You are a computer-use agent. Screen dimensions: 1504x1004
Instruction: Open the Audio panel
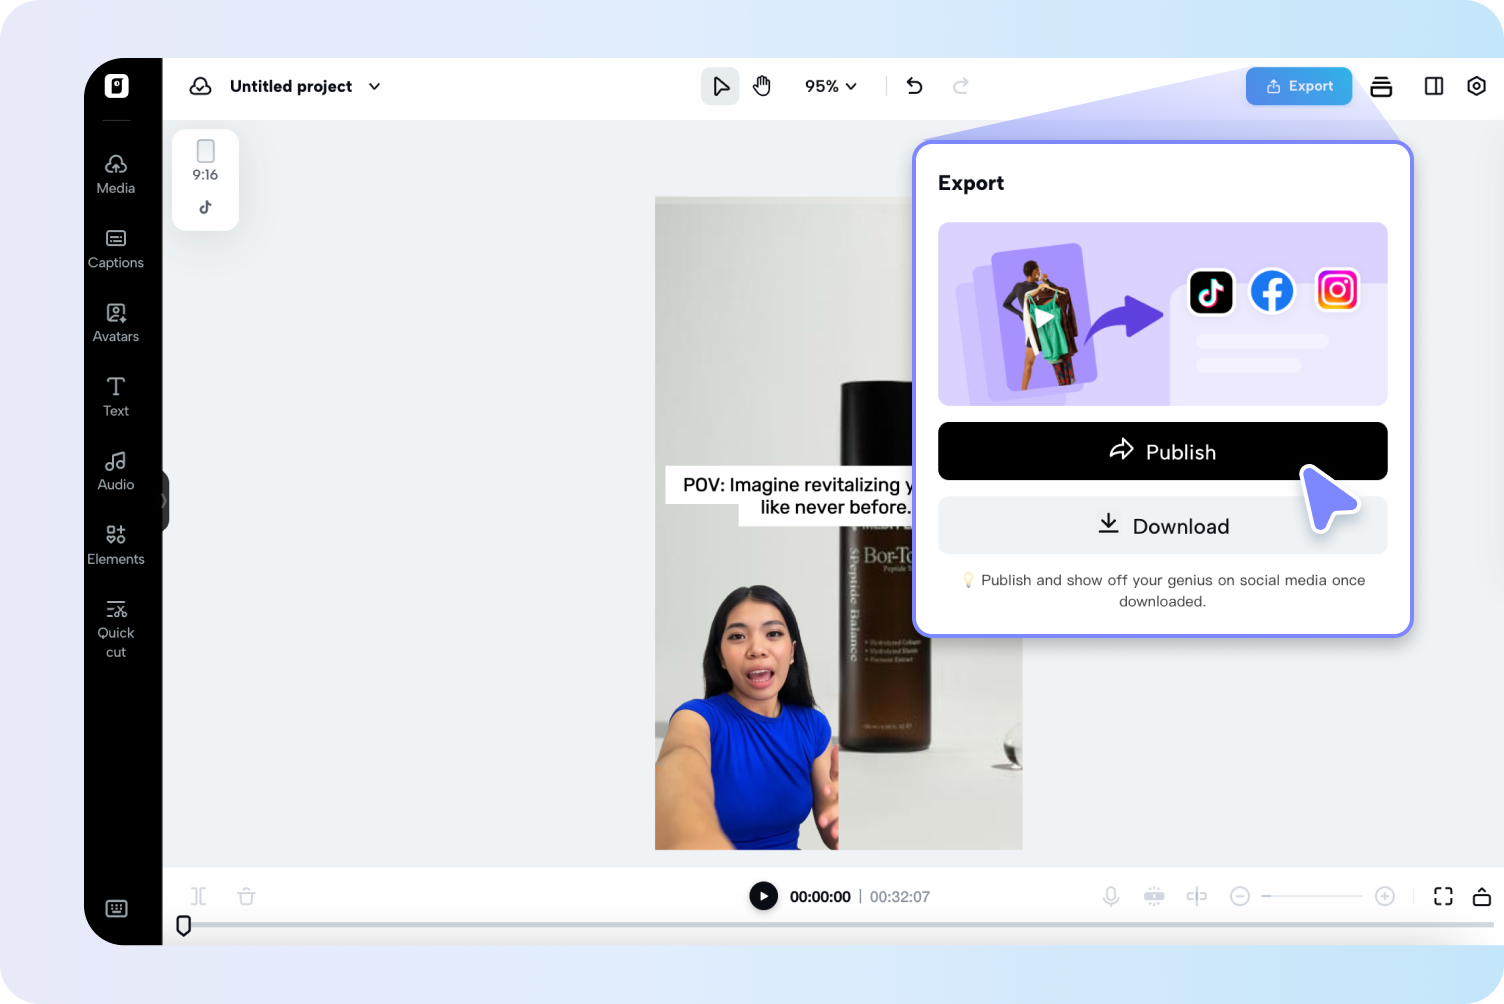[115, 468]
